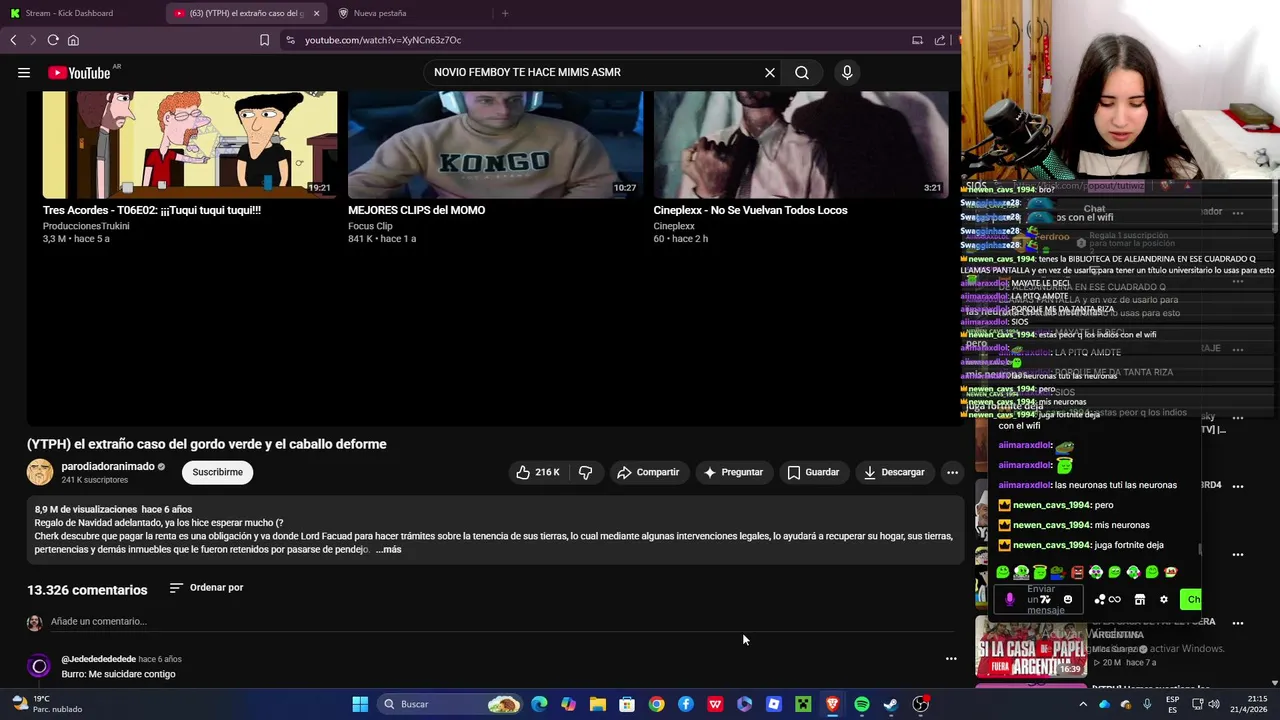Viewport: 1280px width, 720px height.
Task: Like the video showing 216 K
Action: click(x=538, y=472)
